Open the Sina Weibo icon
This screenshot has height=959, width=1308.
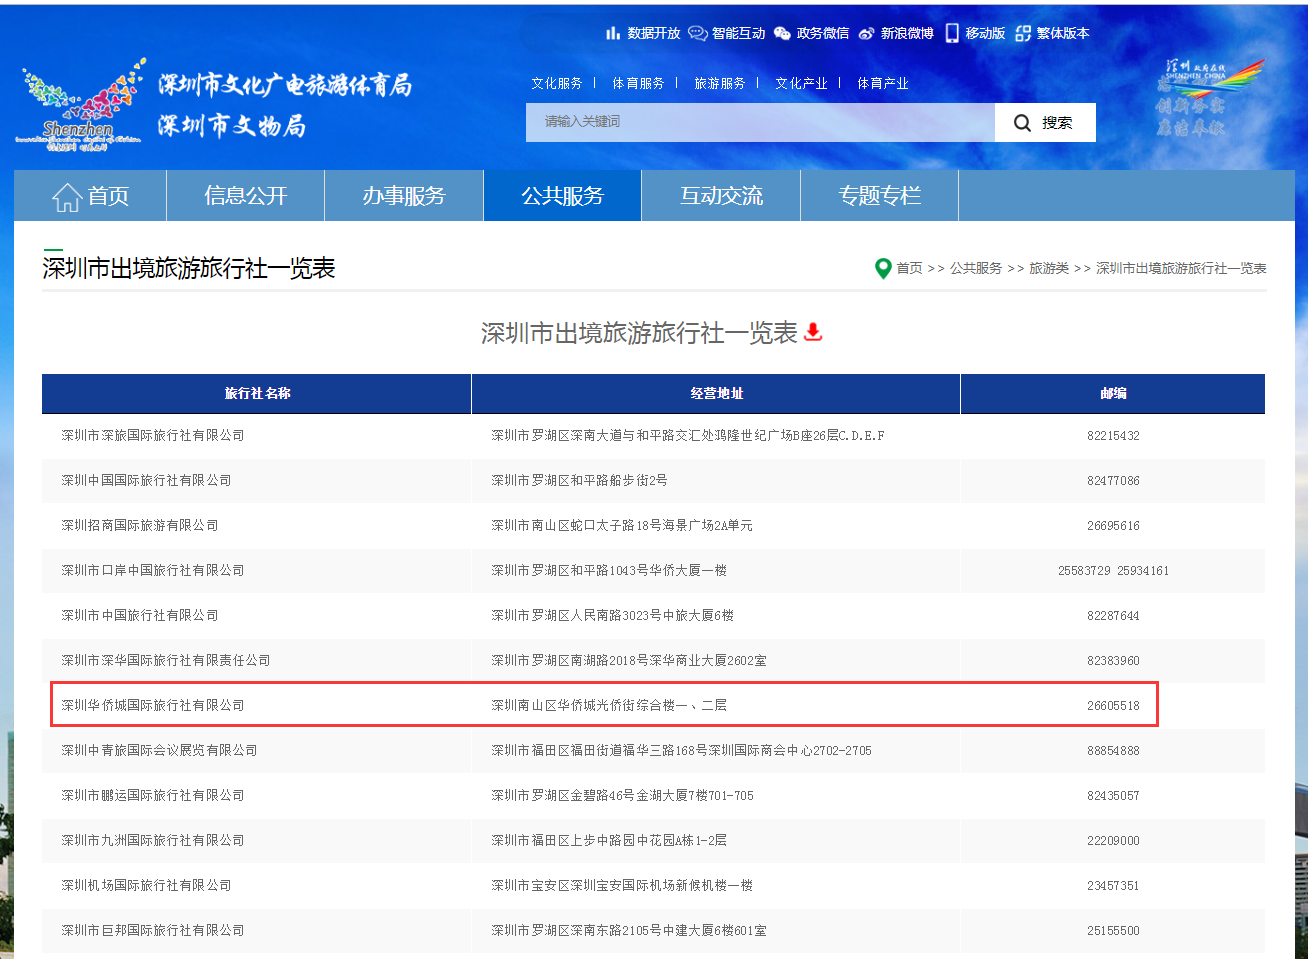click(x=866, y=33)
